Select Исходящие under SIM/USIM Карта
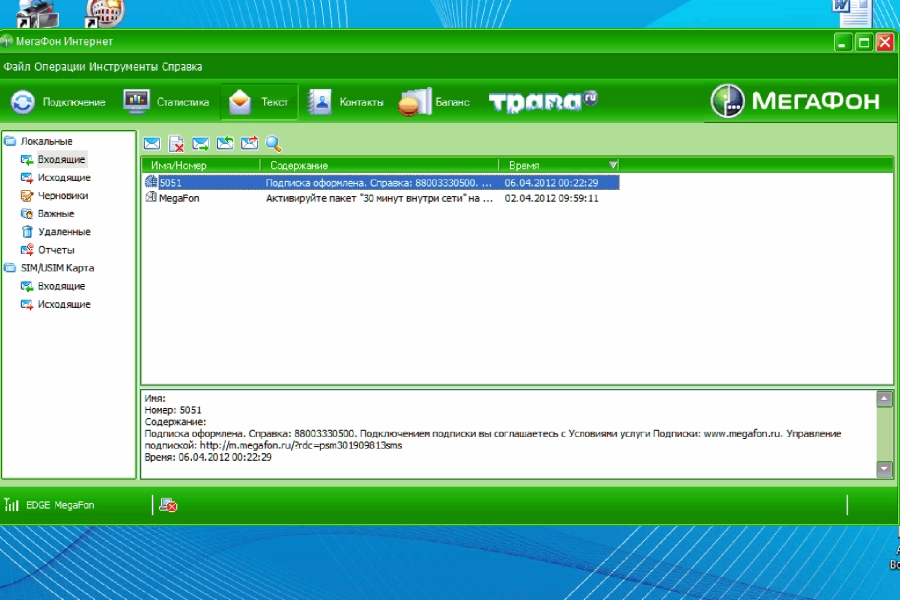The image size is (900, 600). [64, 304]
